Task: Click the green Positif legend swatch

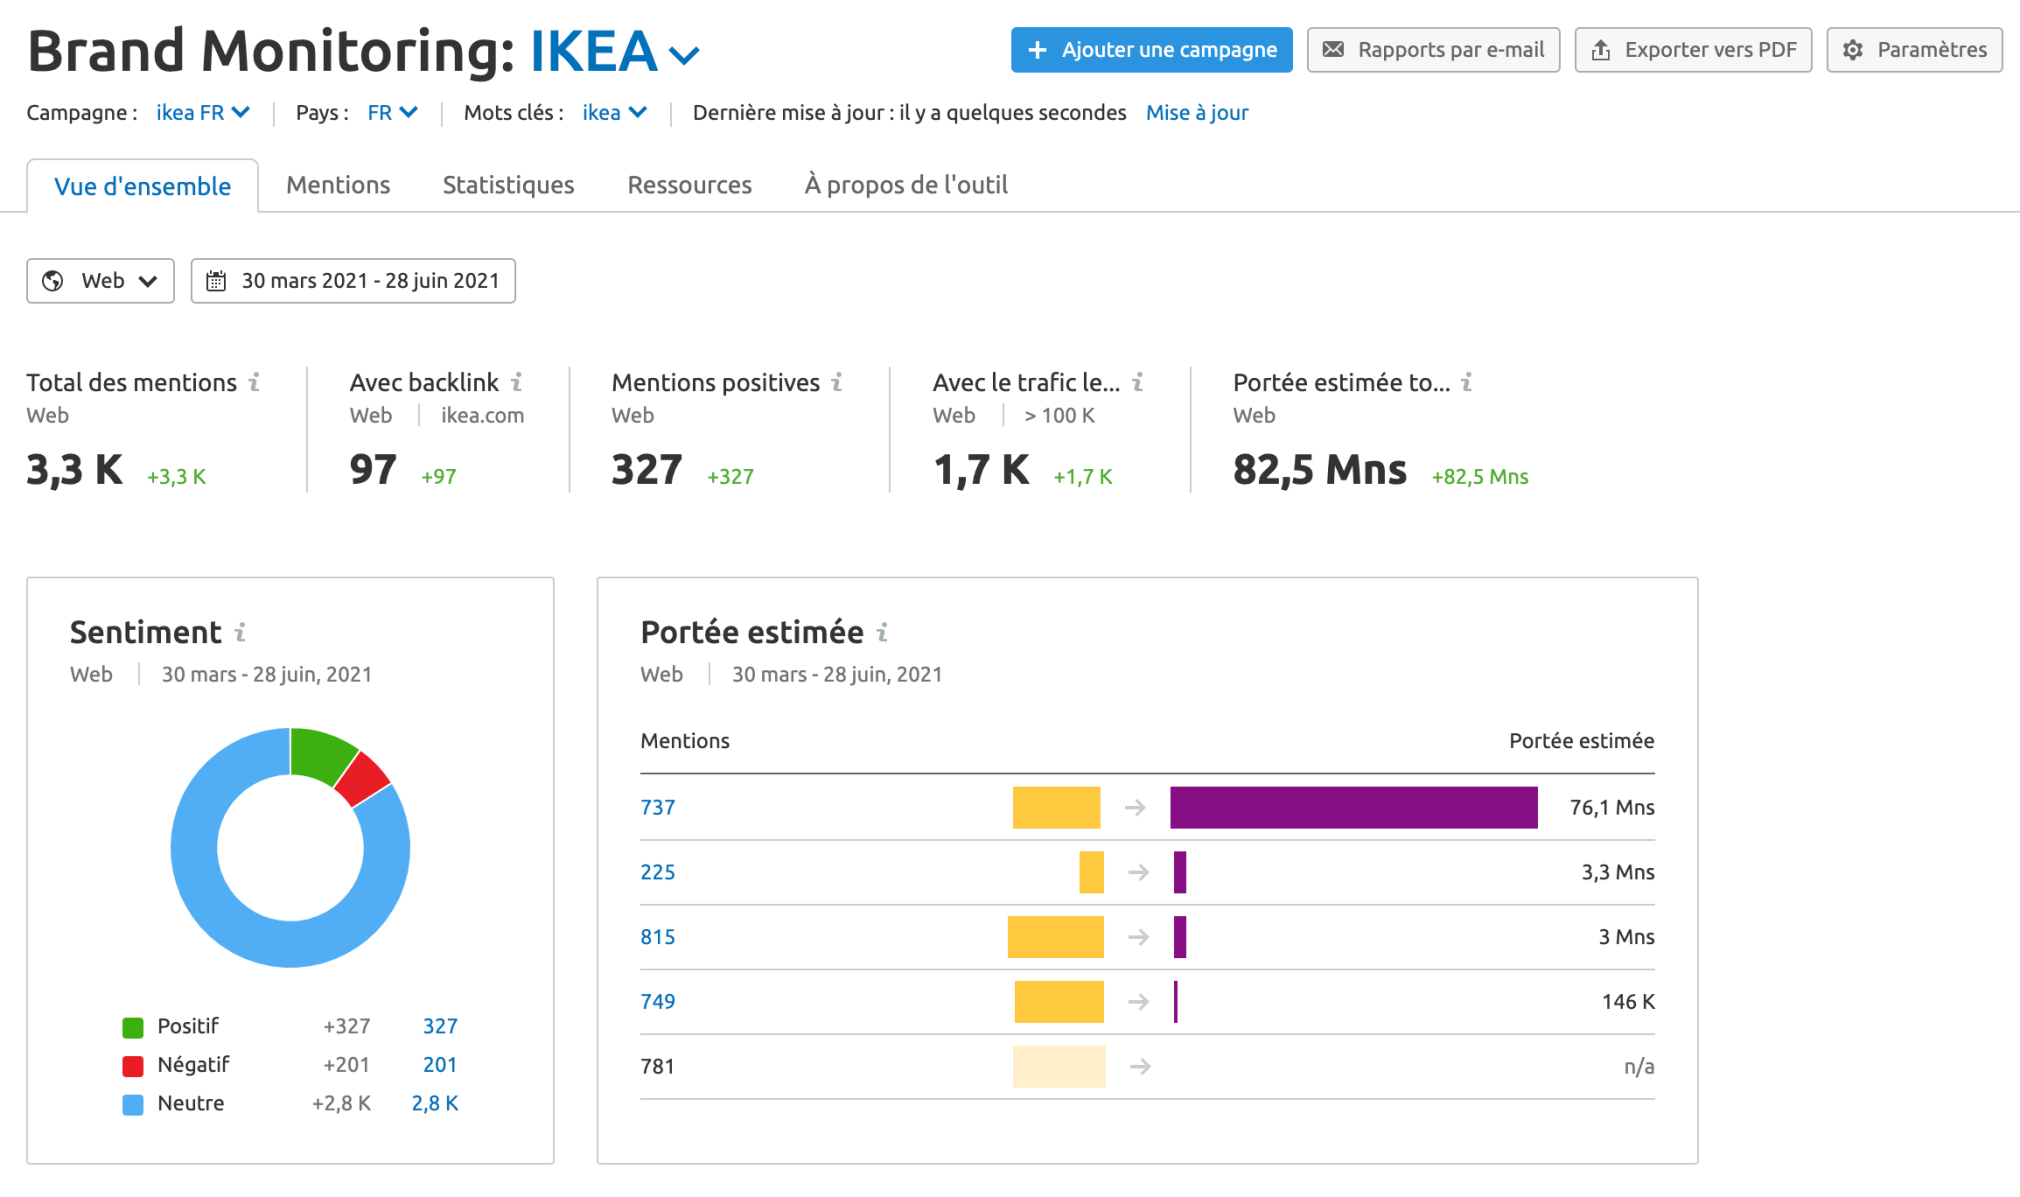Action: [x=133, y=1027]
